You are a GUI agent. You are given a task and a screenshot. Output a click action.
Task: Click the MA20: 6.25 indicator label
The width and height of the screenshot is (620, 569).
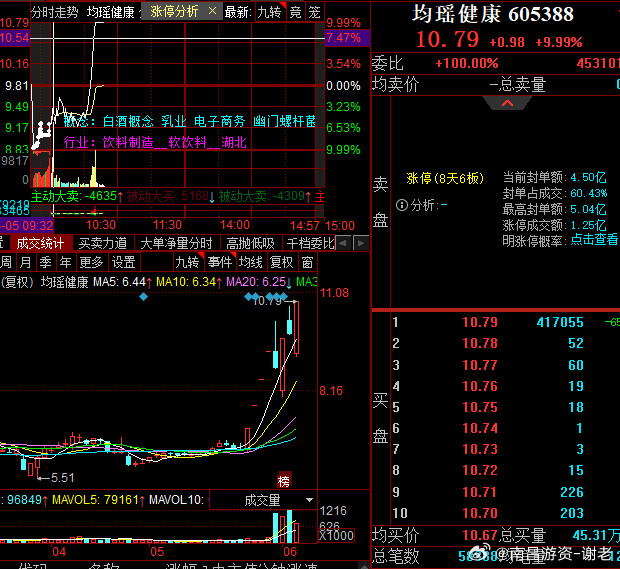(259, 282)
